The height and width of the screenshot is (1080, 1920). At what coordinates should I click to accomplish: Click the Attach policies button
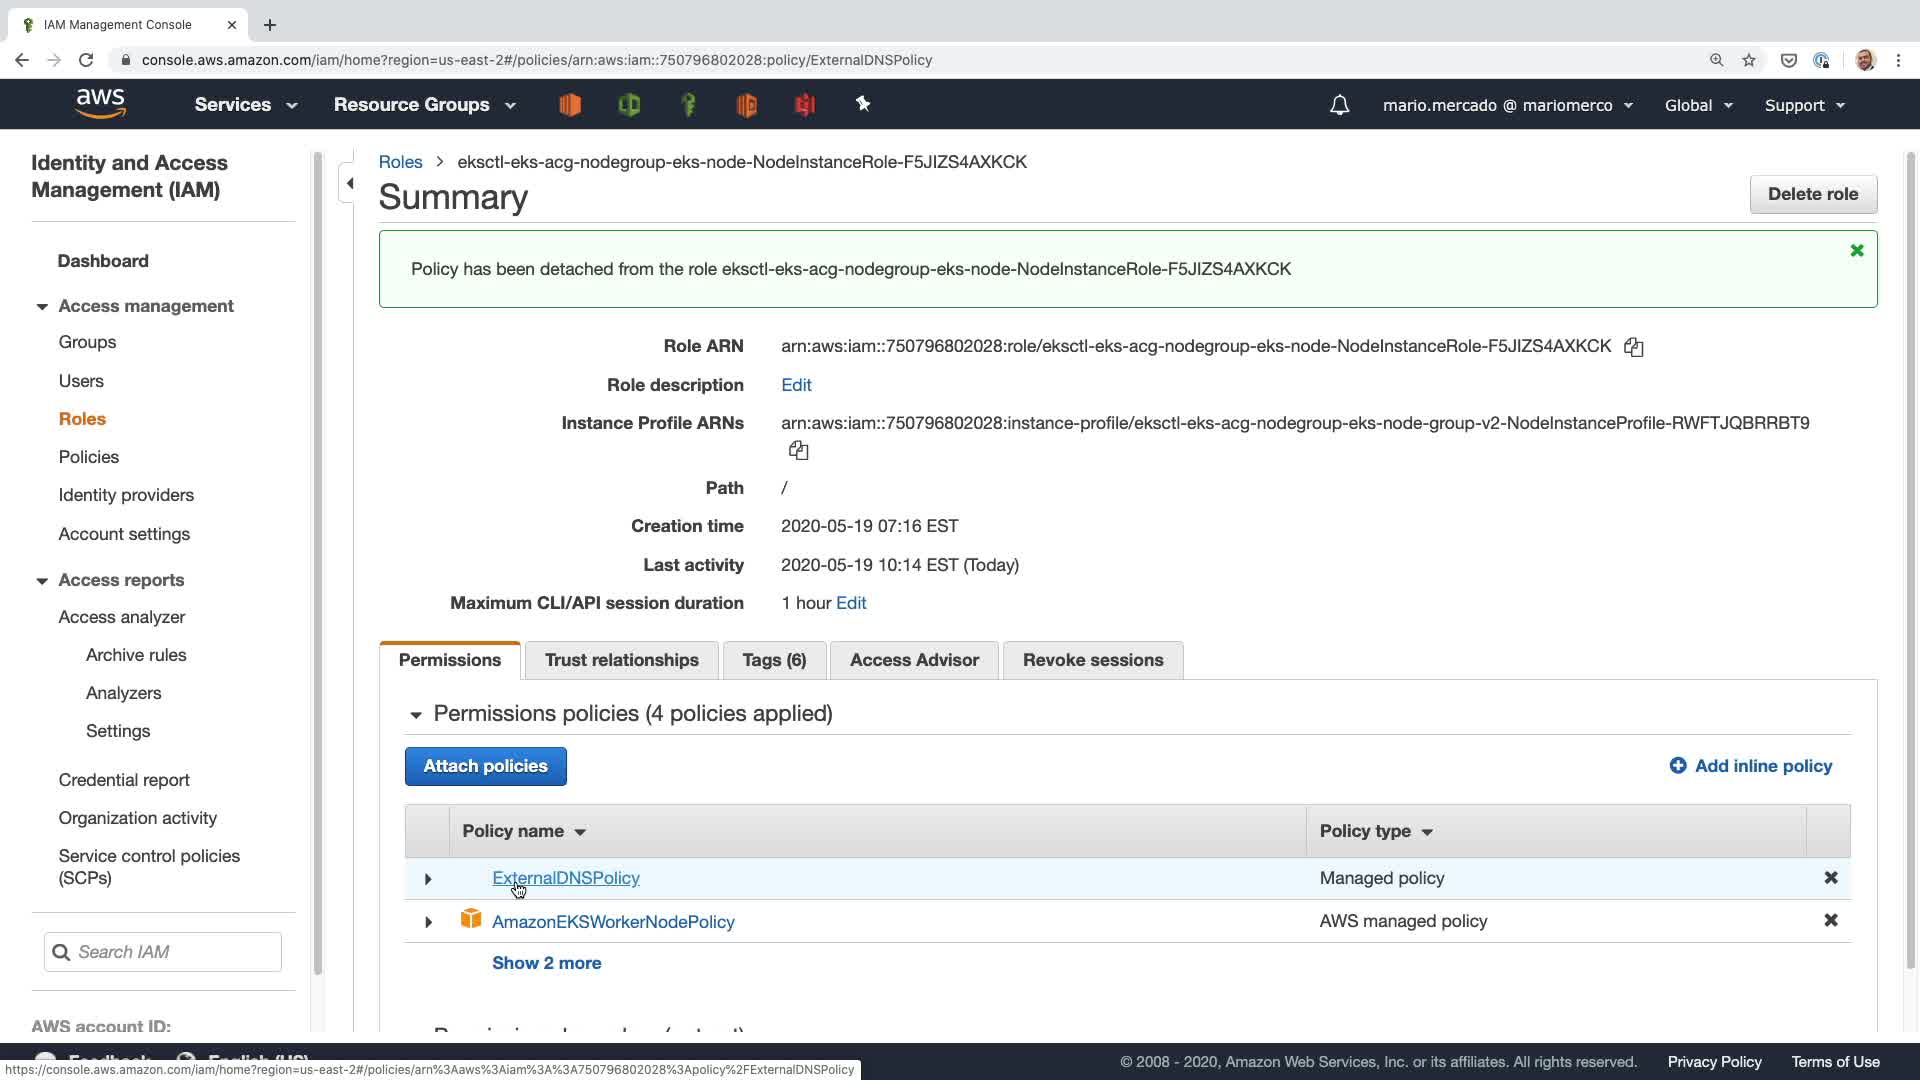(485, 766)
